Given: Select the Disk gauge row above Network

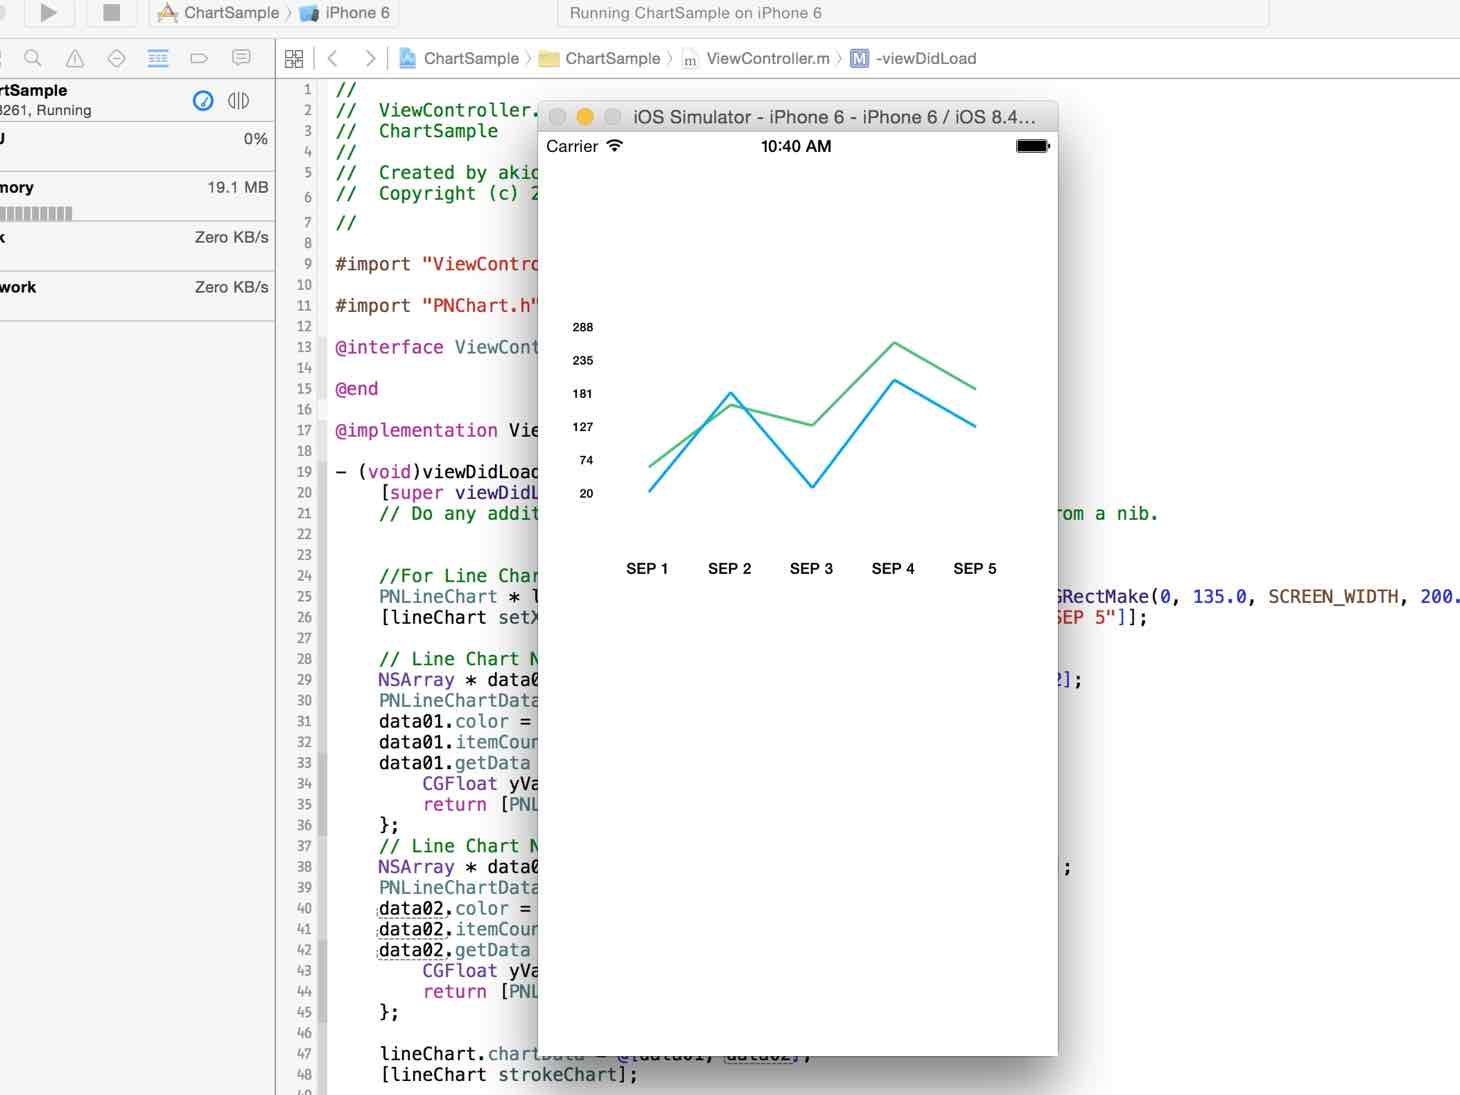Looking at the screenshot, I should coord(137,246).
